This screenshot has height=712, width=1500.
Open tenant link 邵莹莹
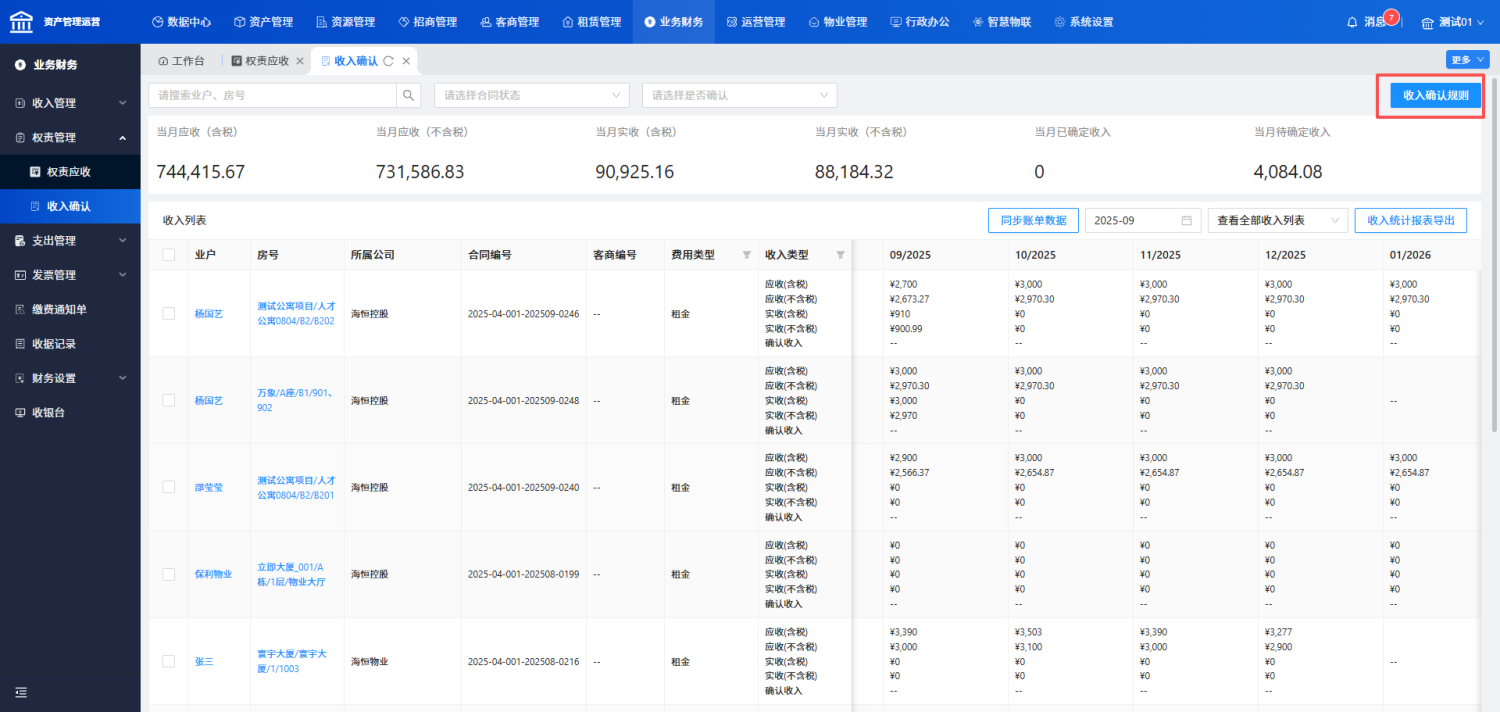click(209, 488)
